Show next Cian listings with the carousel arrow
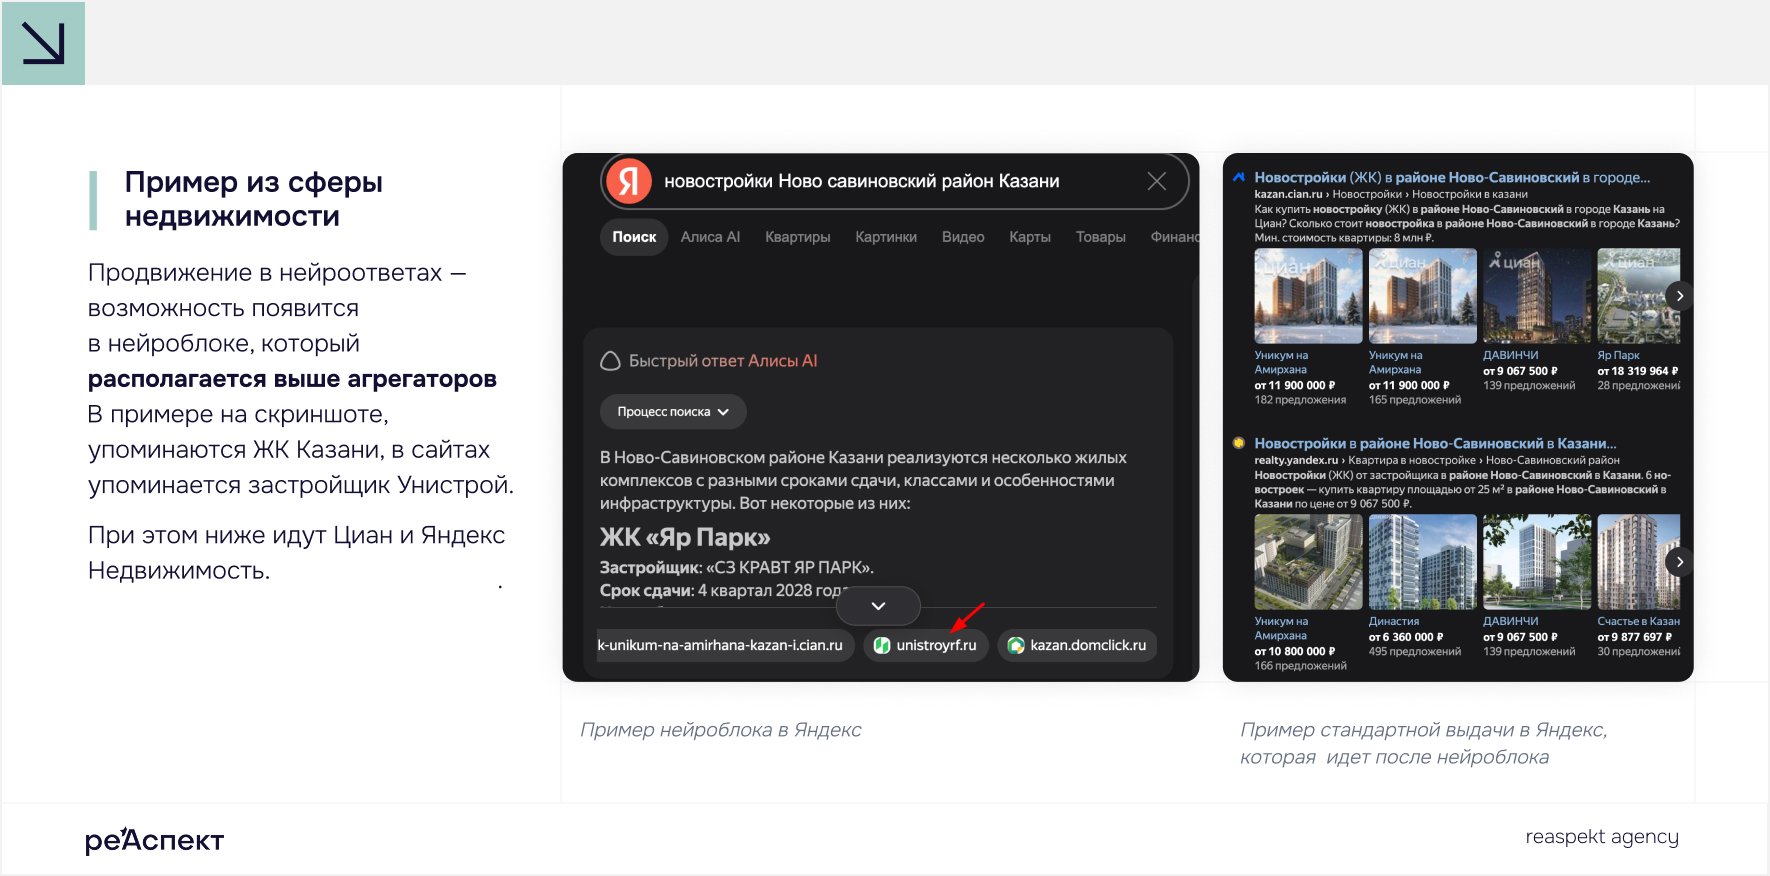Image resolution: width=1770 pixels, height=876 pixels. (1680, 296)
